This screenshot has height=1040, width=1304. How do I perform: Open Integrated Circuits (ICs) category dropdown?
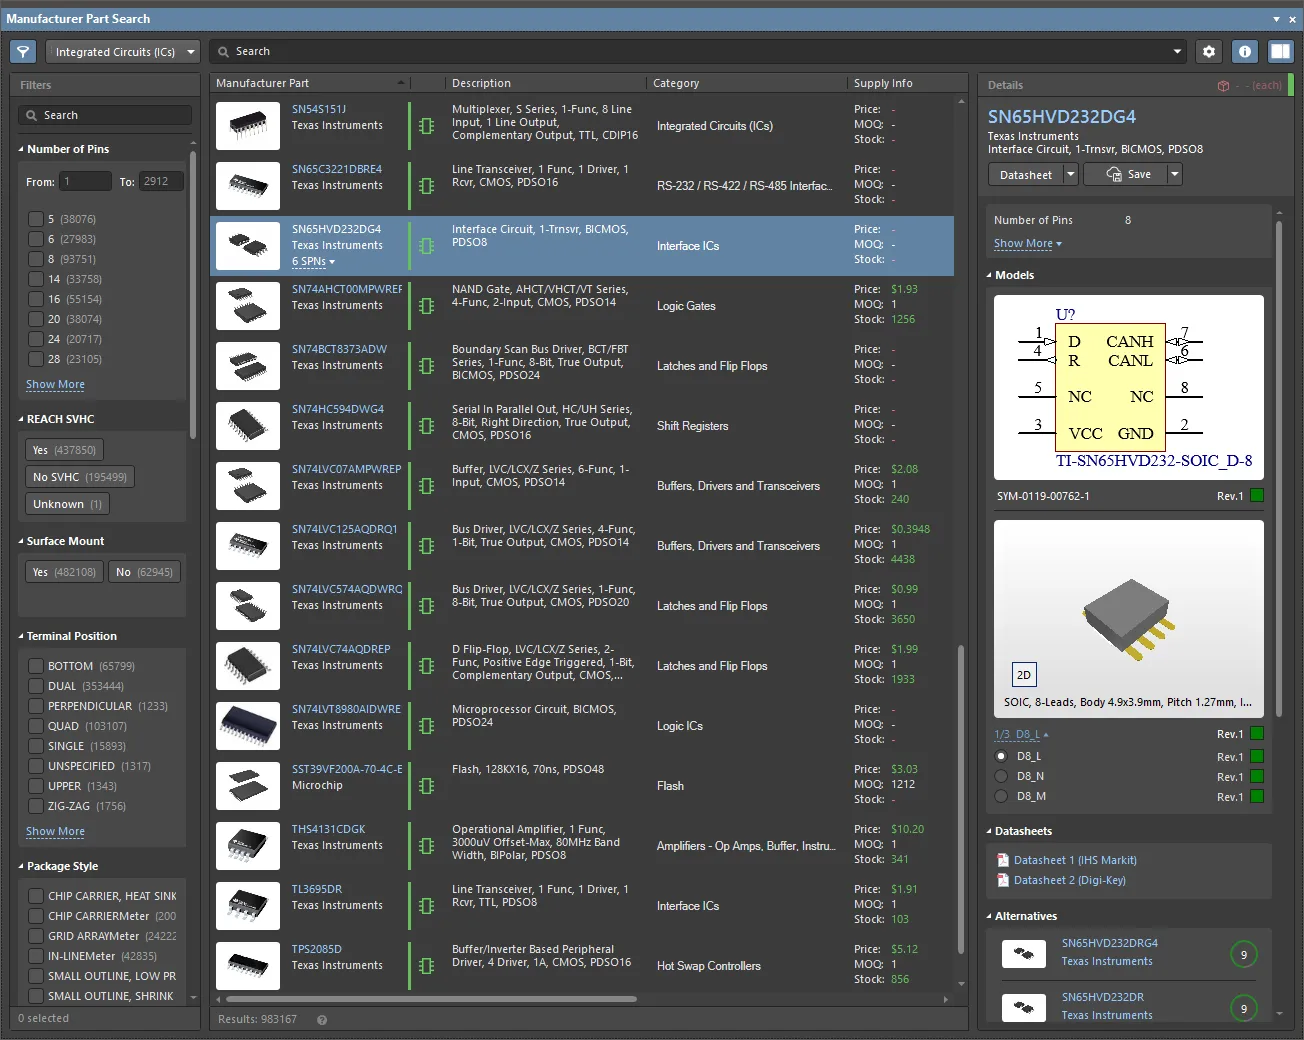pyautogui.click(x=123, y=52)
